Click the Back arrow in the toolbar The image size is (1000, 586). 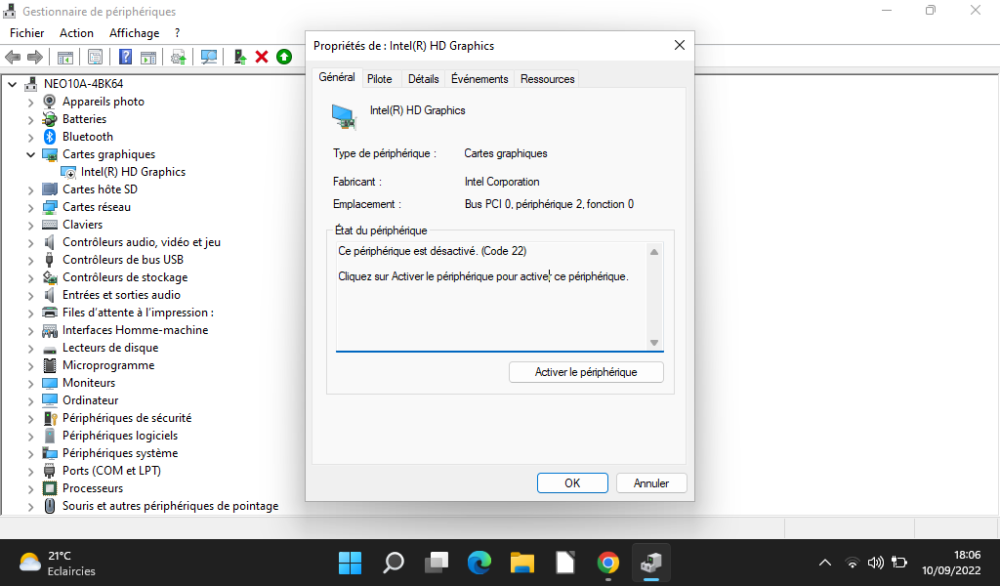13,57
